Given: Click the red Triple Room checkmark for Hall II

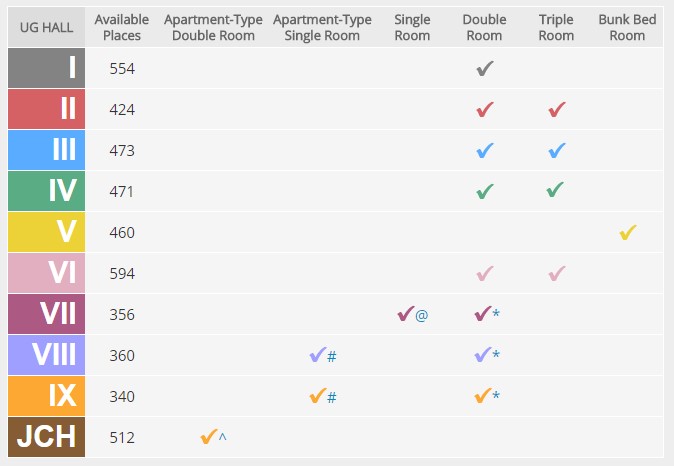Looking at the screenshot, I should tap(557, 109).
